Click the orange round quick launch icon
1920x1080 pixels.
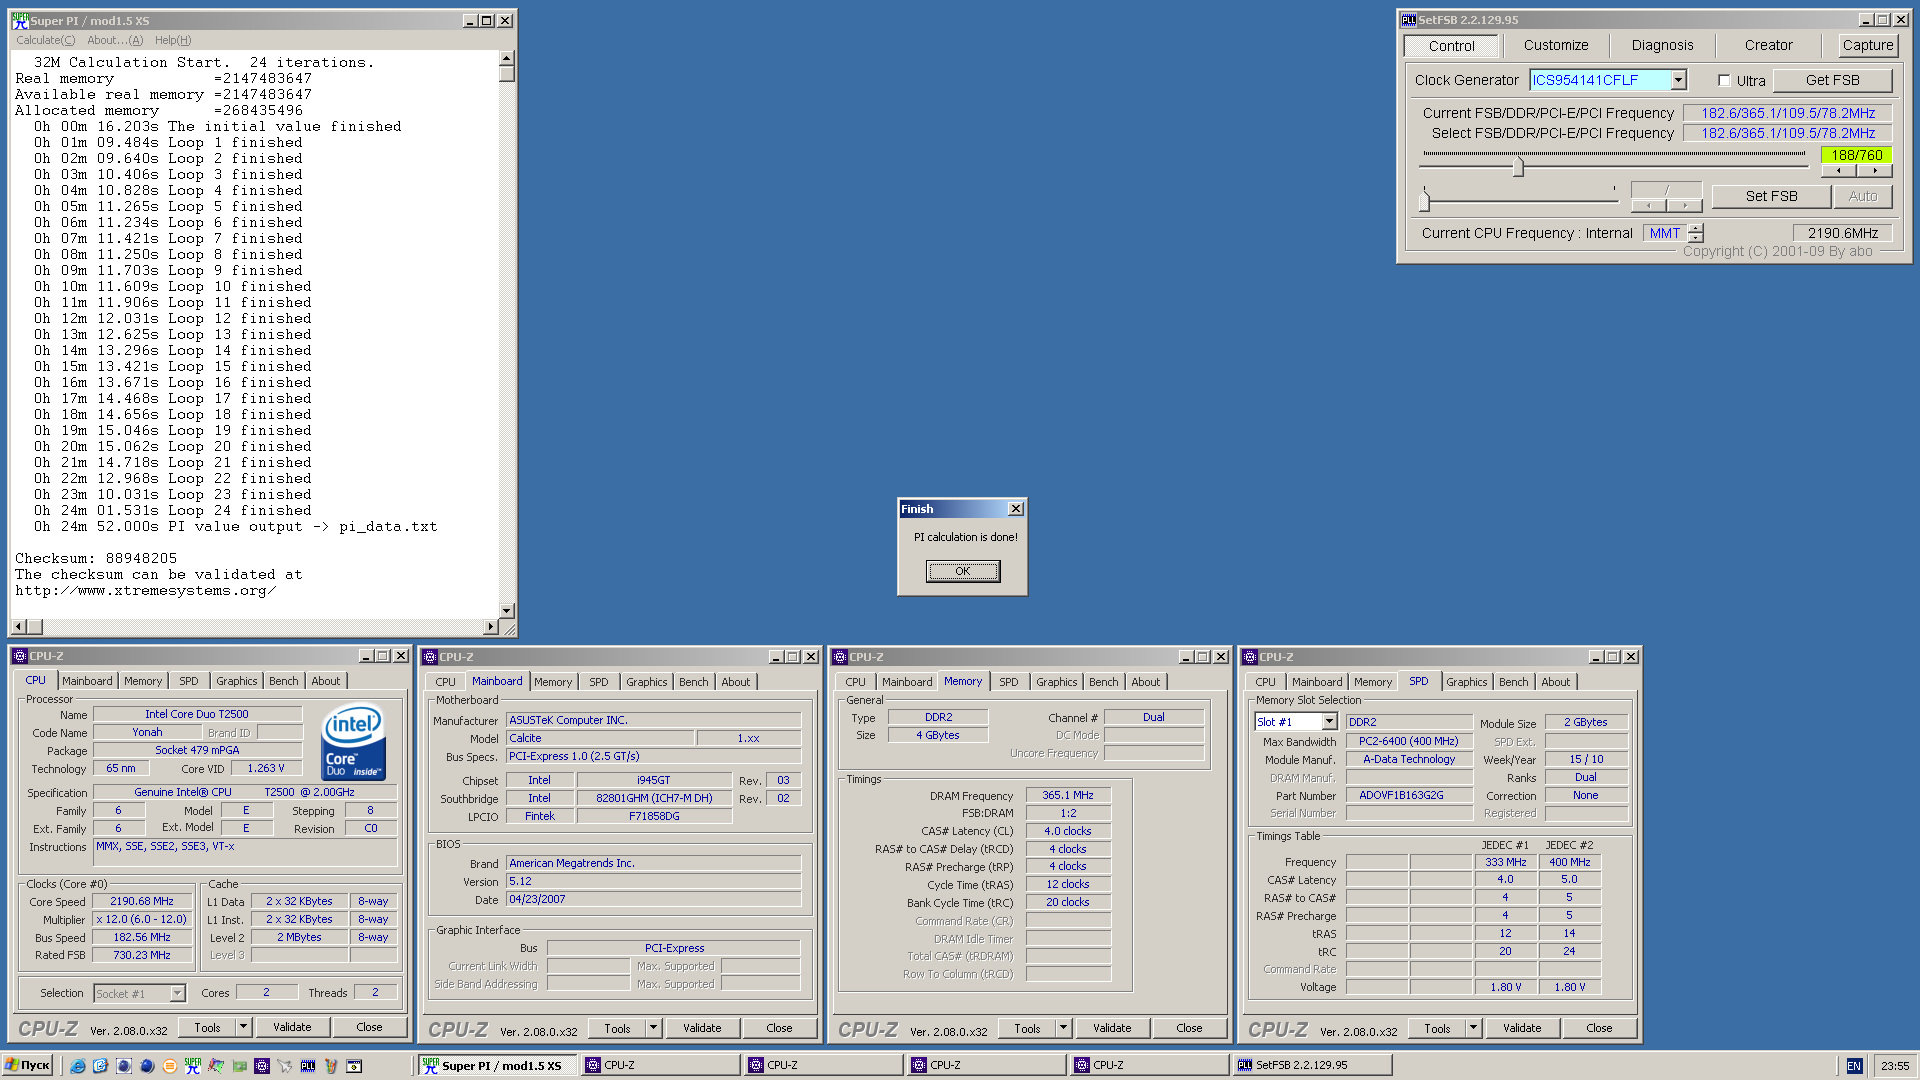point(170,1066)
